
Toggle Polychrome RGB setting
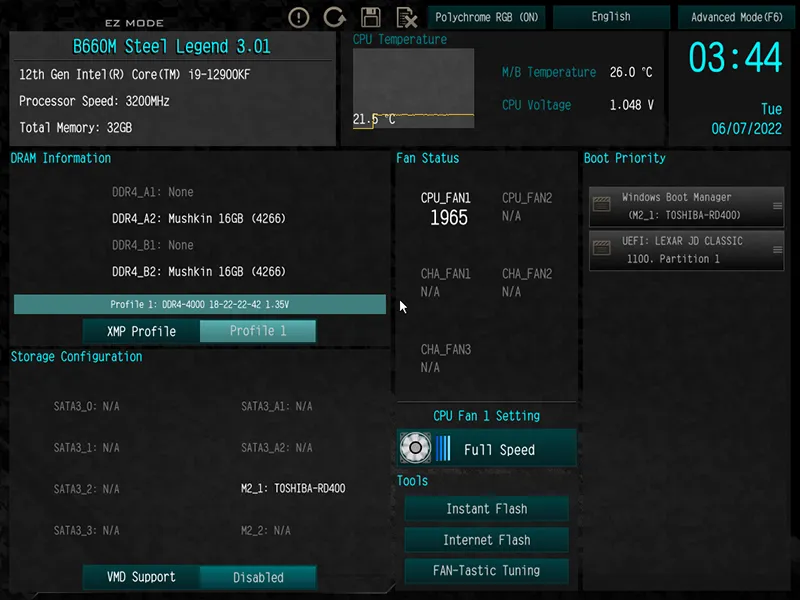[x=486, y=17]
